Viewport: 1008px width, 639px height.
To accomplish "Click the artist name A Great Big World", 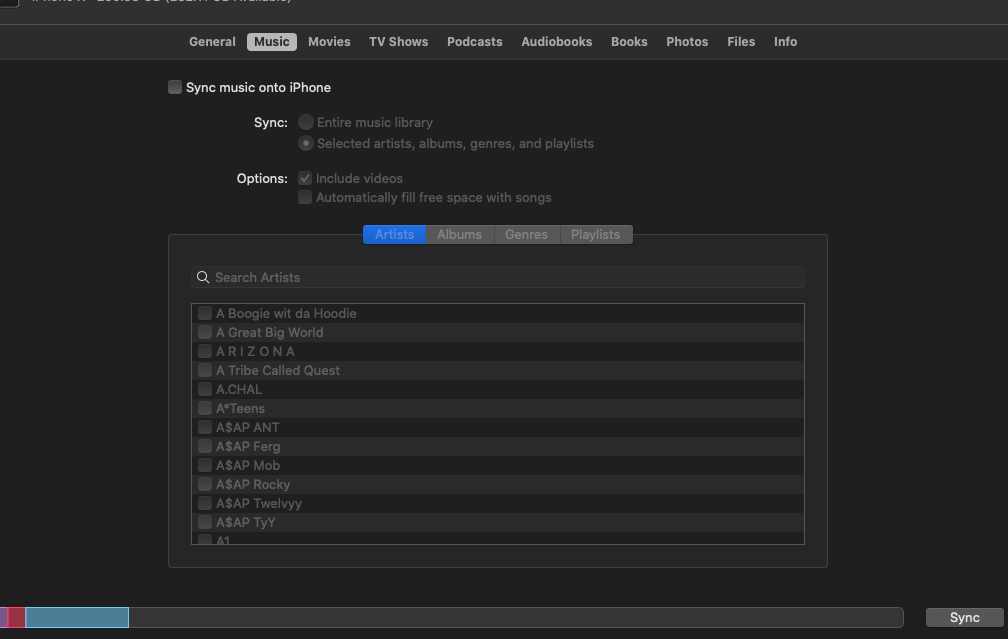I will click(269, 332).
